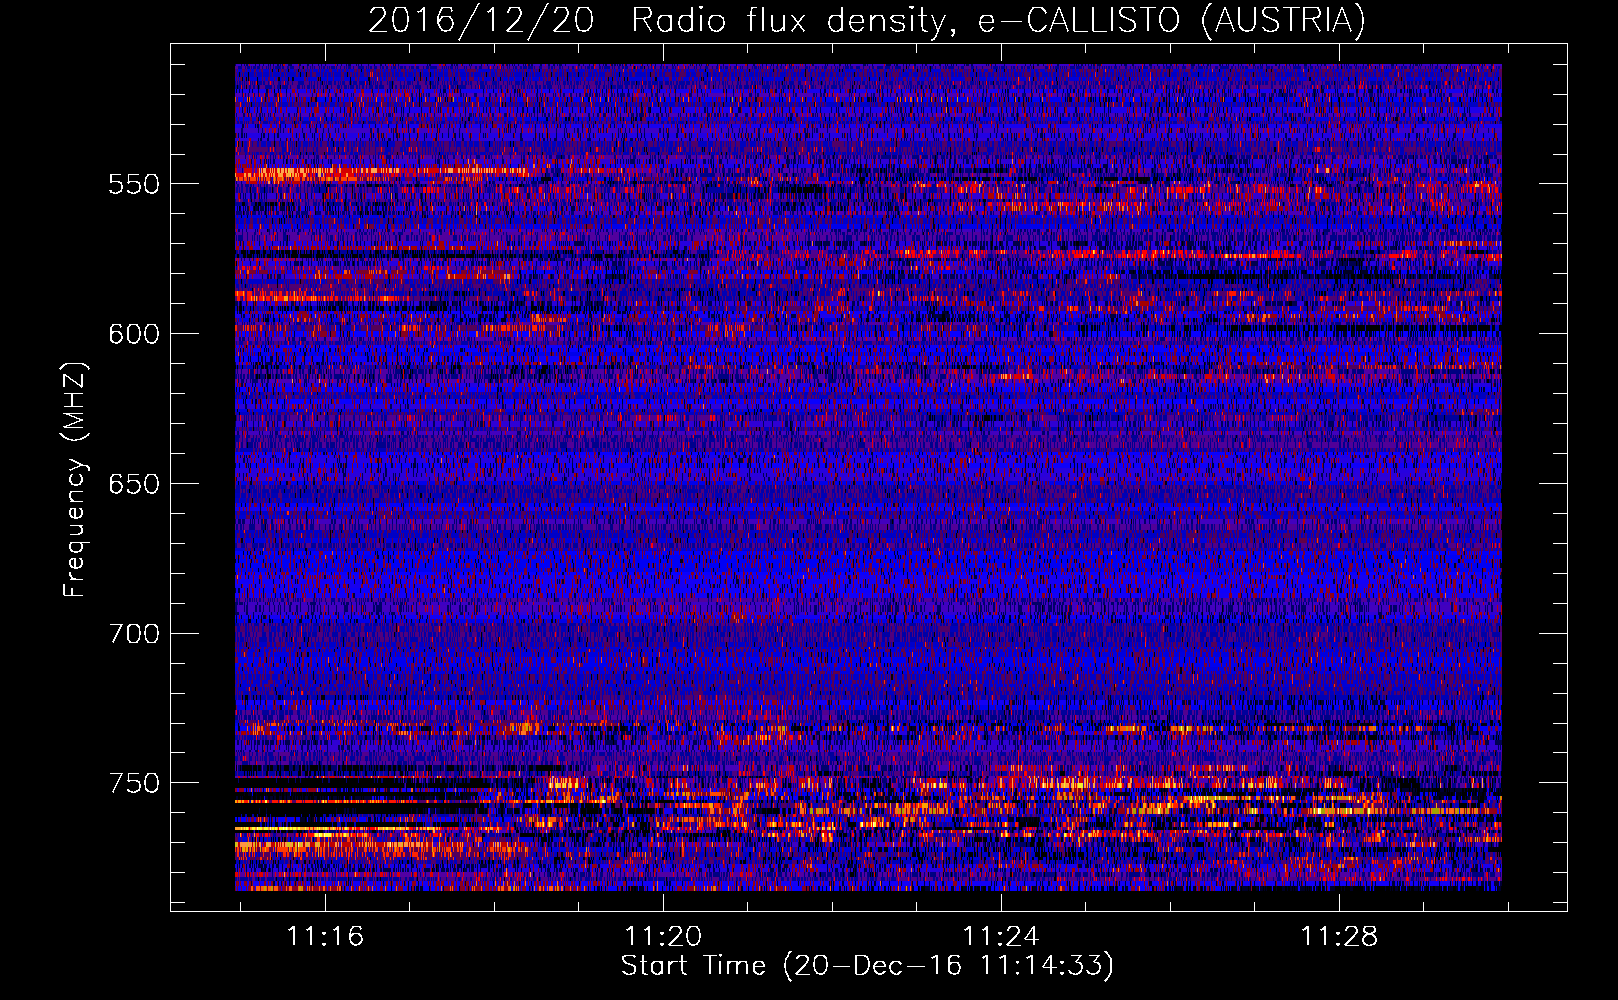
Task: Select the Frequency (MHZ) axis label
Action: [75, 479]
